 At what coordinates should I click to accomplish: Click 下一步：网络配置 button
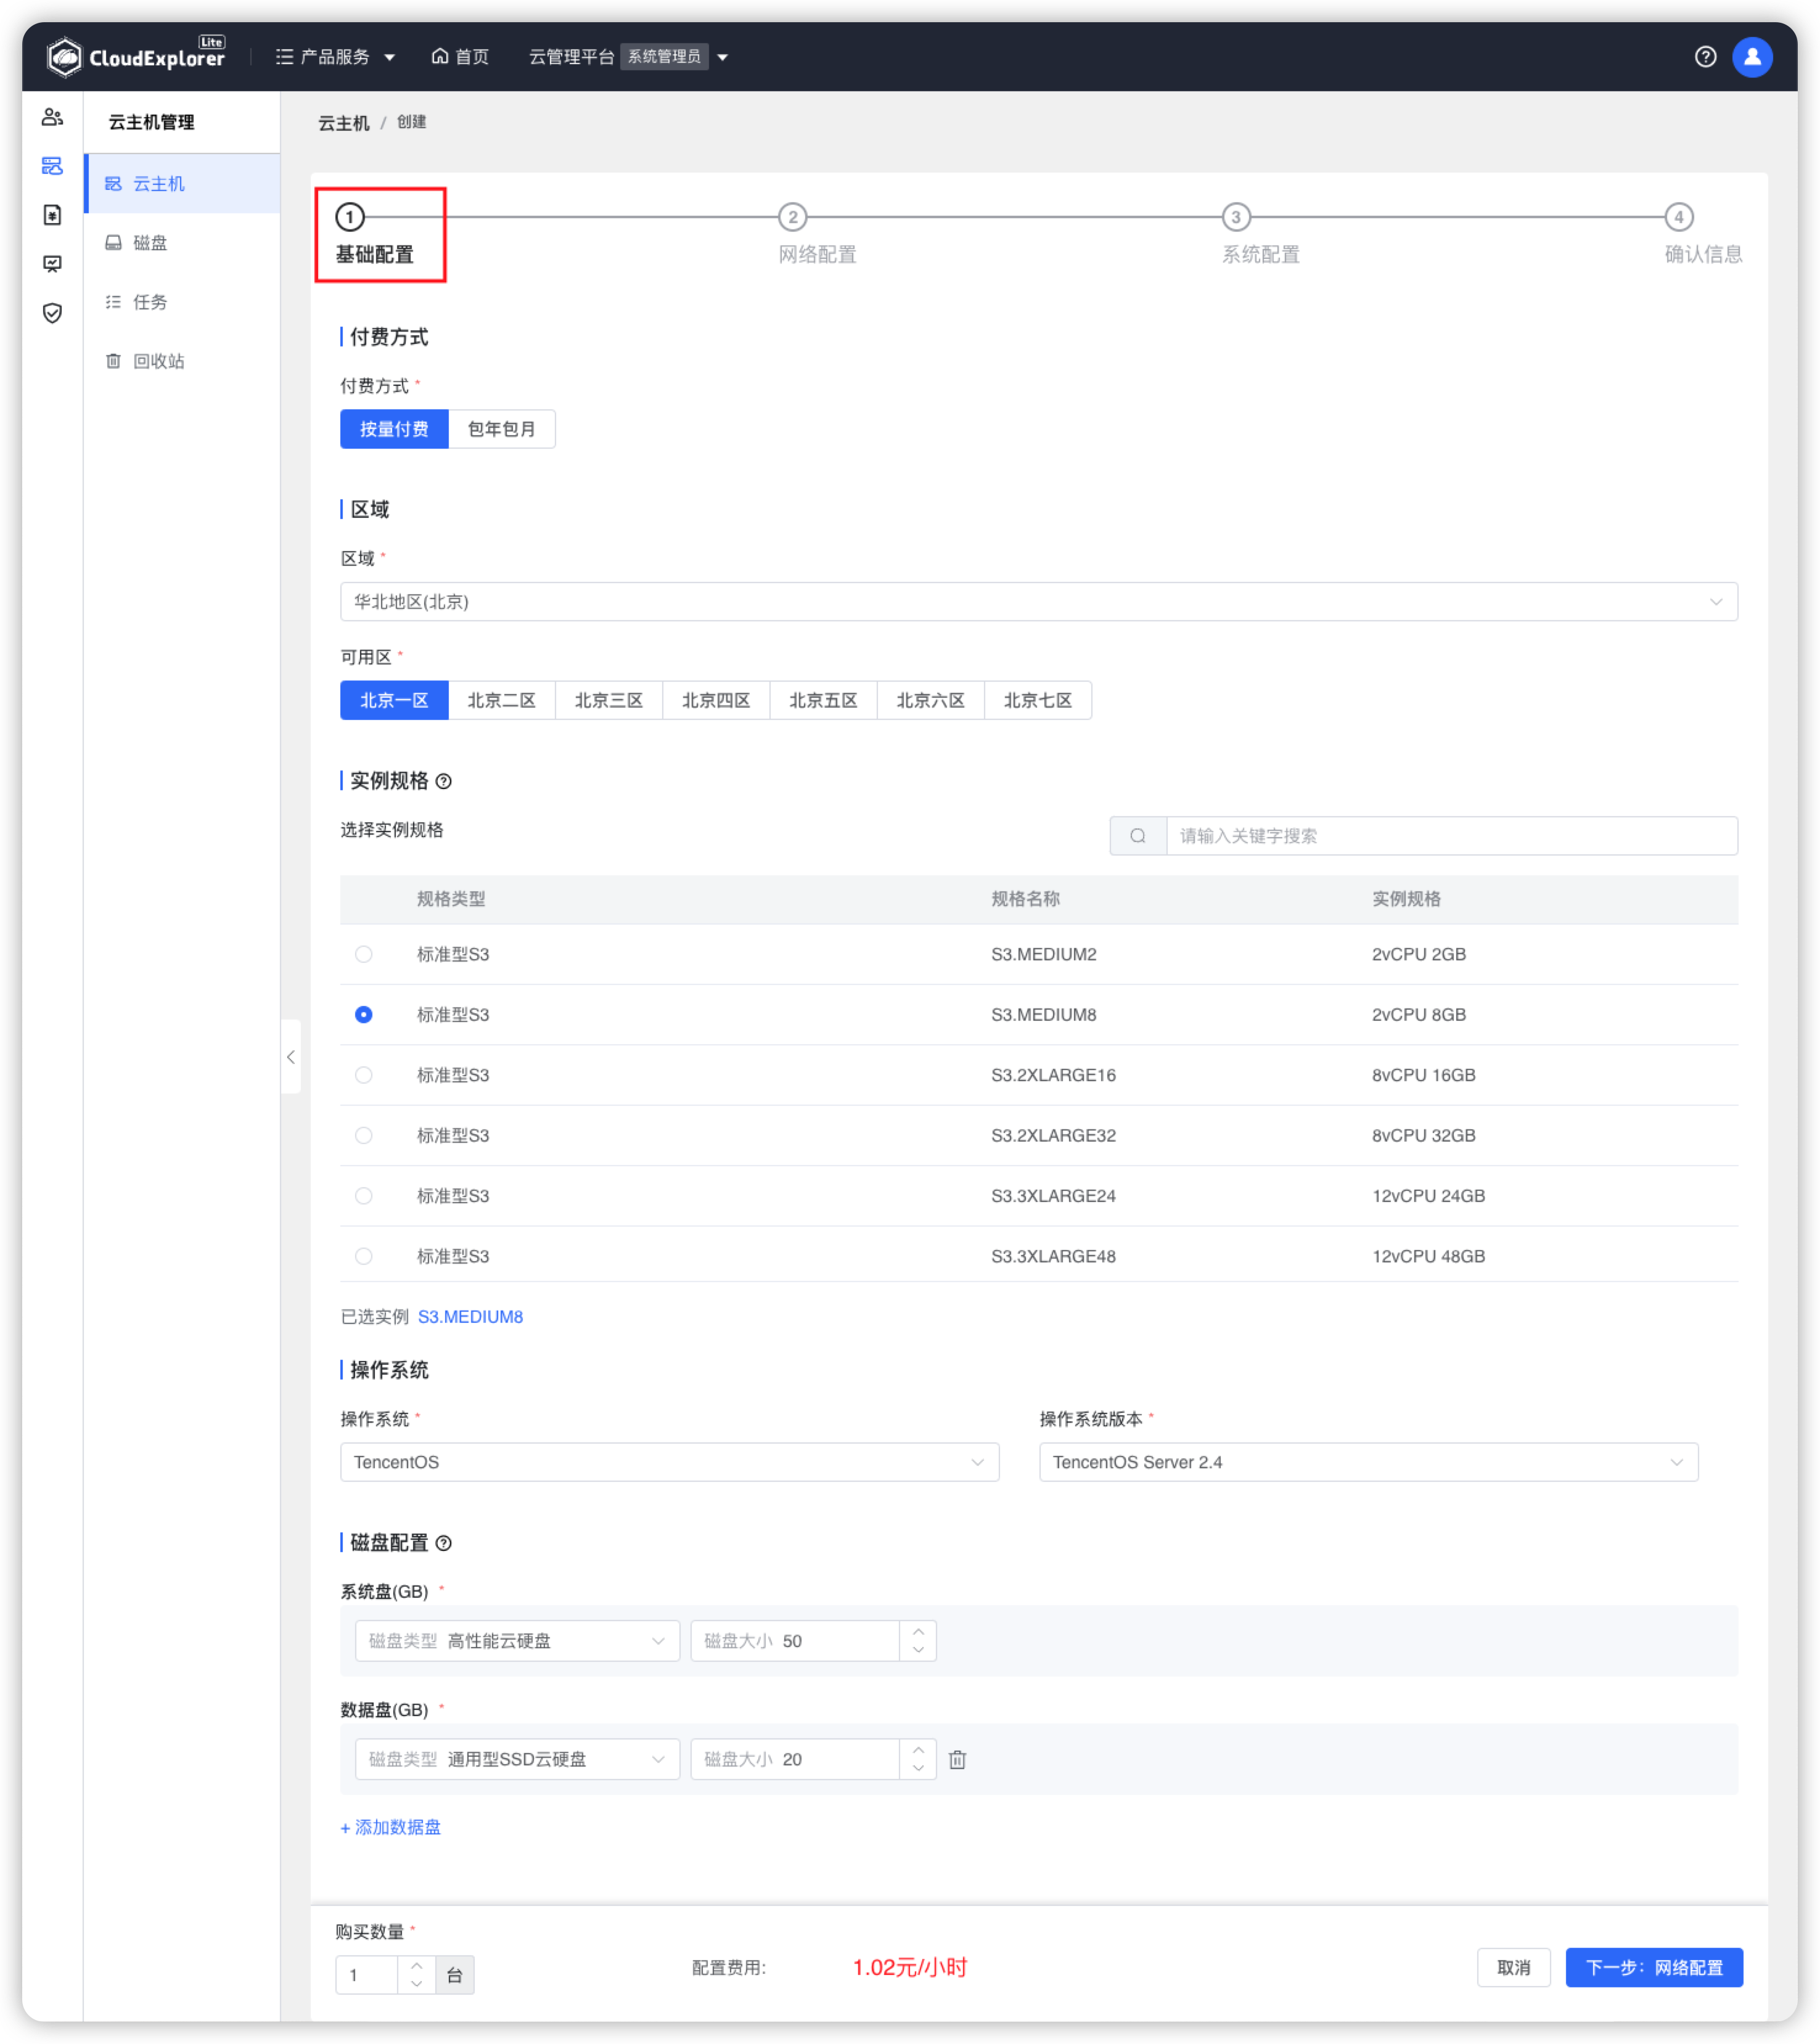(1654, 1968)
